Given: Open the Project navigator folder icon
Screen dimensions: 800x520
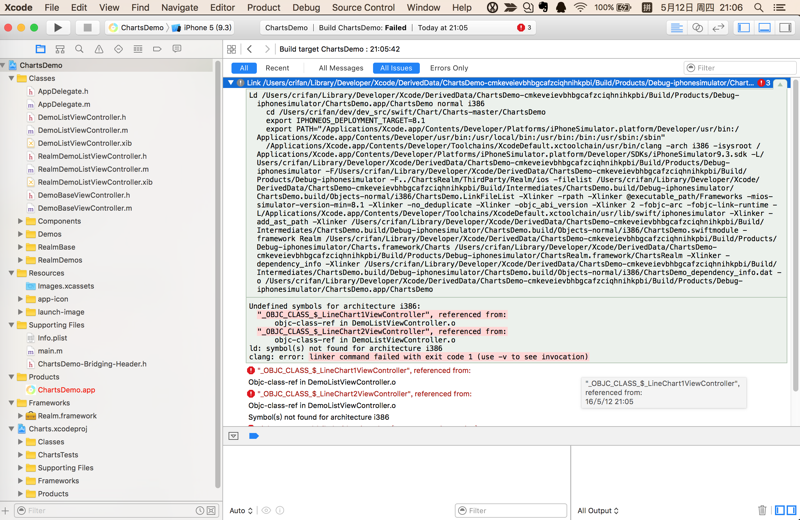Looking at the screenshot, I should click(x=40, y=49).
